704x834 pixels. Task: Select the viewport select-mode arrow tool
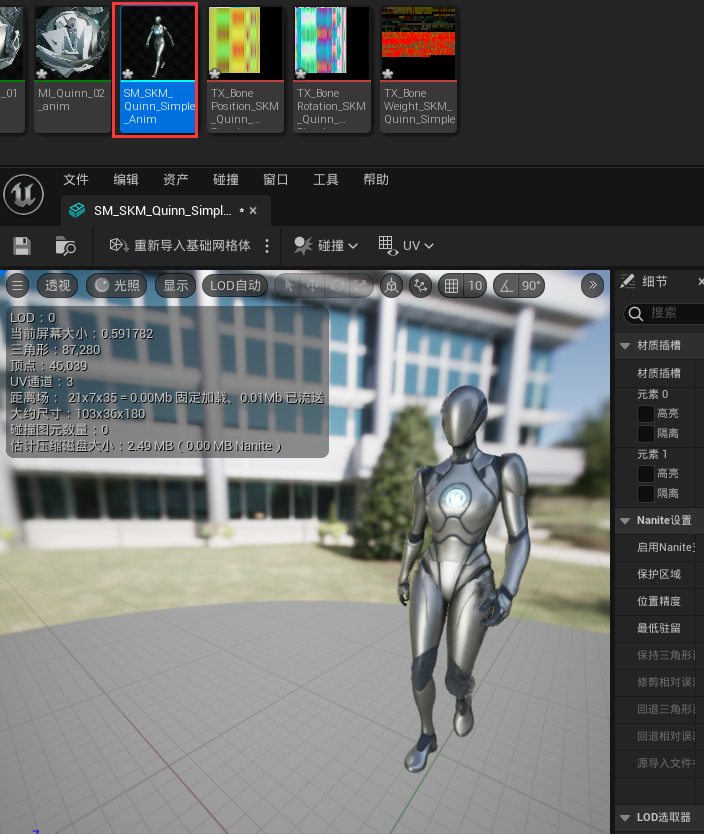pos(289,286)
